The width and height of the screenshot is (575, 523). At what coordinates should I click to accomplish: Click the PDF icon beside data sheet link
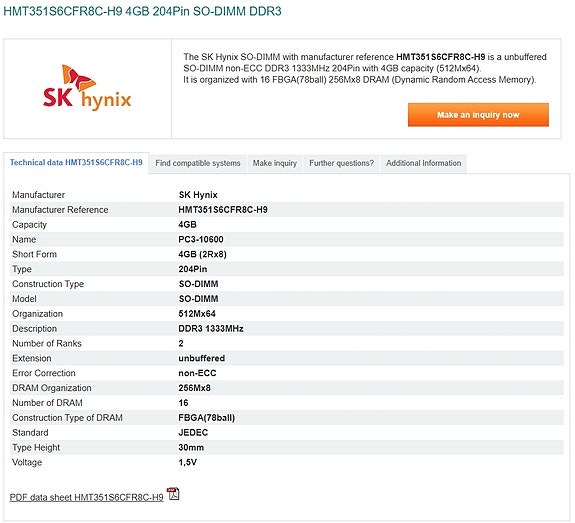click(x=173, y=494)
